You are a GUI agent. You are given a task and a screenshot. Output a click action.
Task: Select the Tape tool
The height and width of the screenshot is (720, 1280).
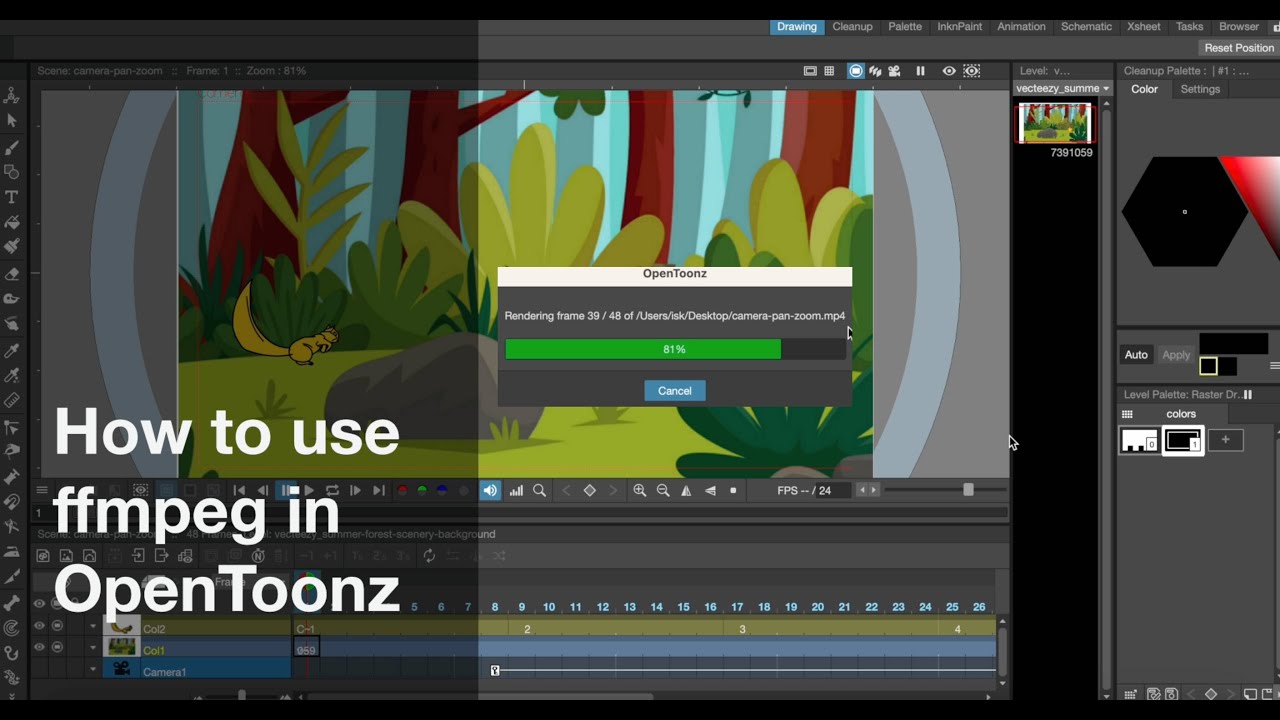(12, 299)
